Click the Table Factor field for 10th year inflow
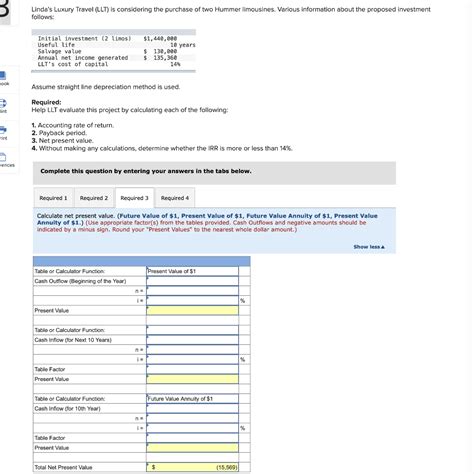This screenshot has width=474, height=474. 192,438
